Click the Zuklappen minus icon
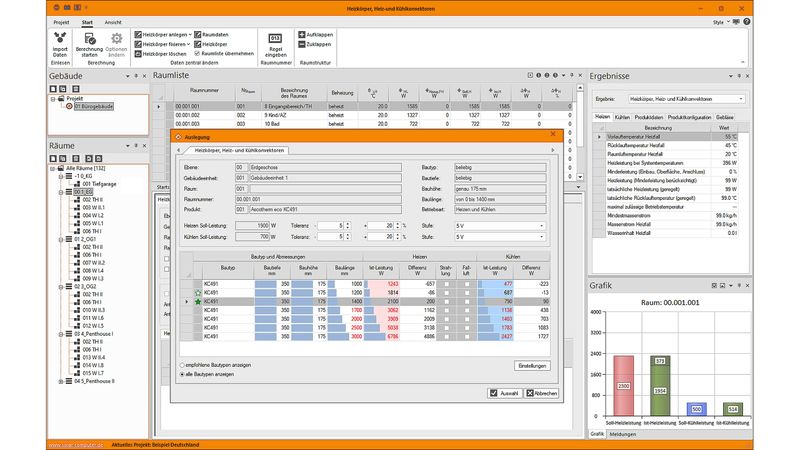This screenshot has height=450, width=799. 300,45
